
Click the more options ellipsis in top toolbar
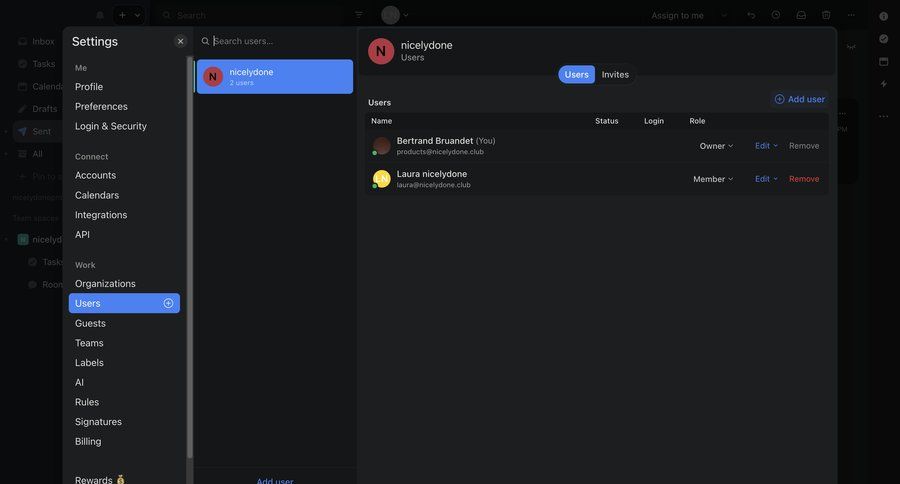[851, 15]
